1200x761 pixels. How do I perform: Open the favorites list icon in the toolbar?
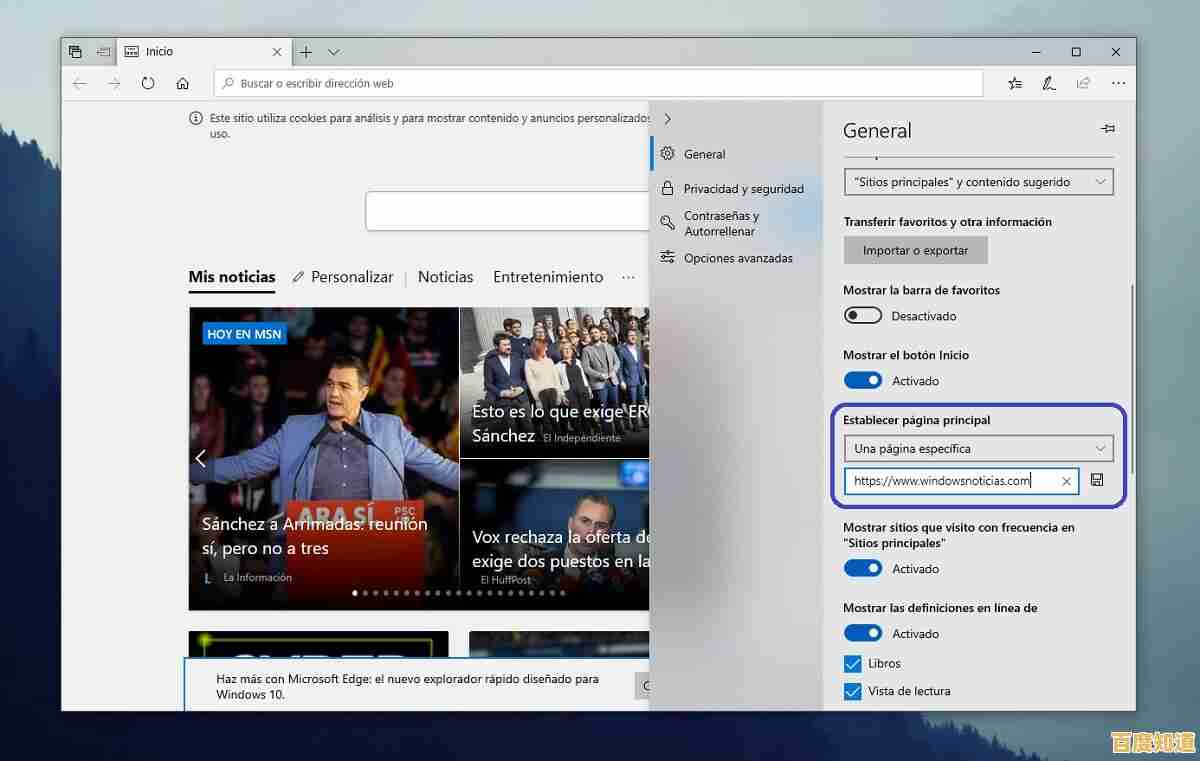point(1015,83)
